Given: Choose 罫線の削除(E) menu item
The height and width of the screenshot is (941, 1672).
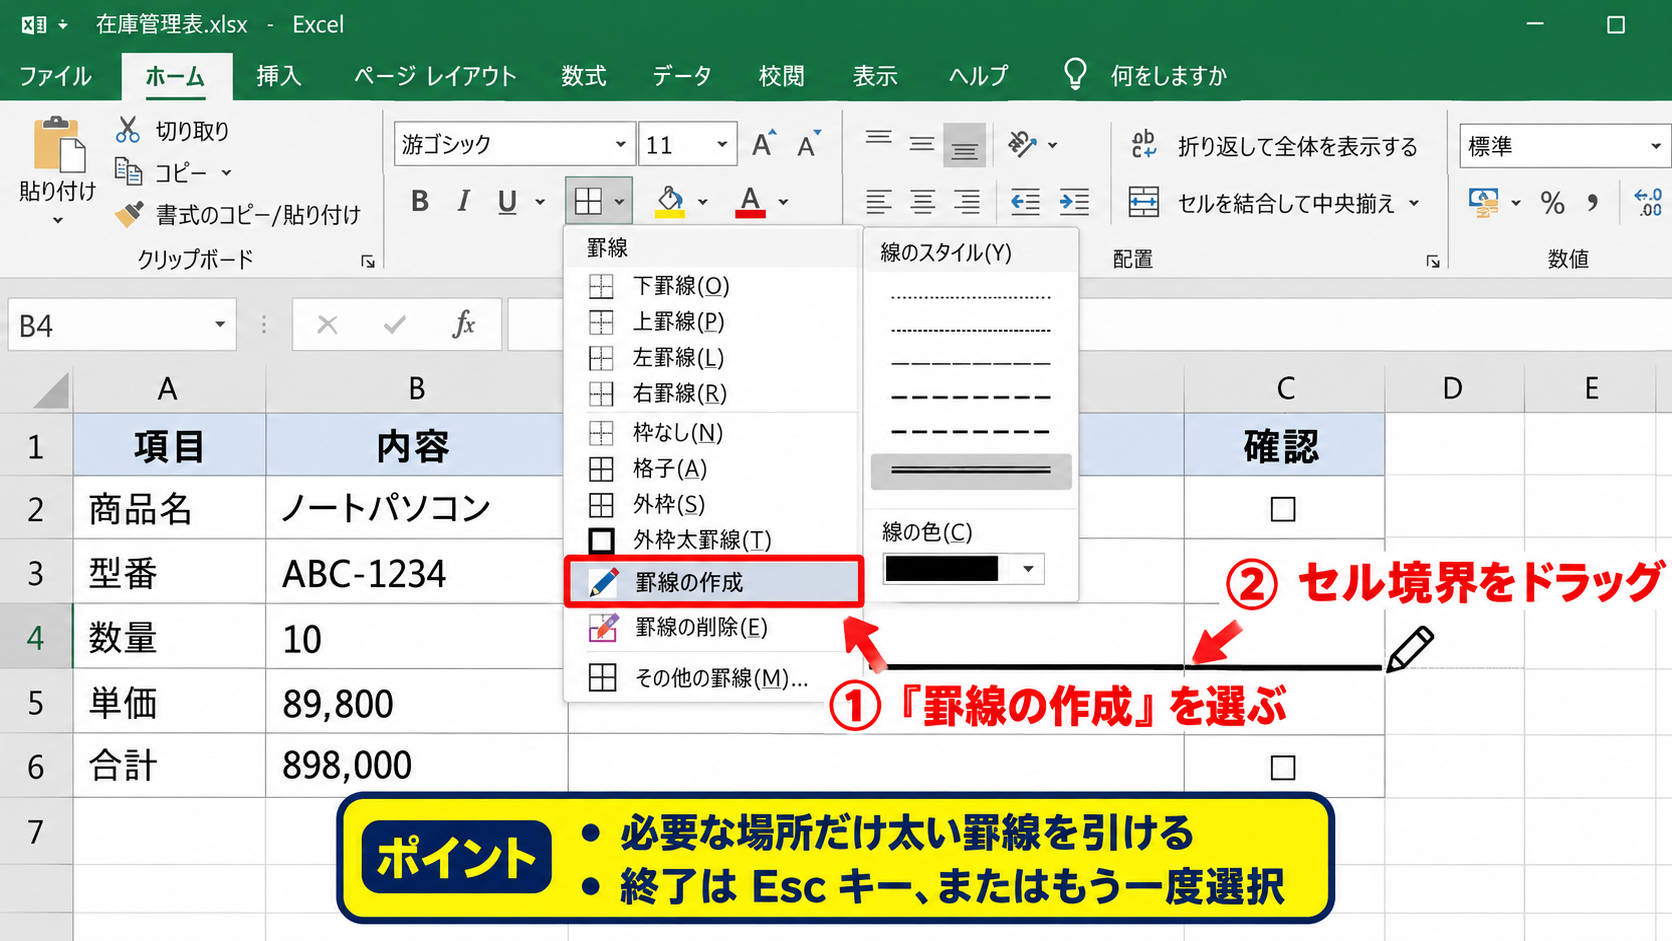Looking at the screenshot, I should [713, 627].
